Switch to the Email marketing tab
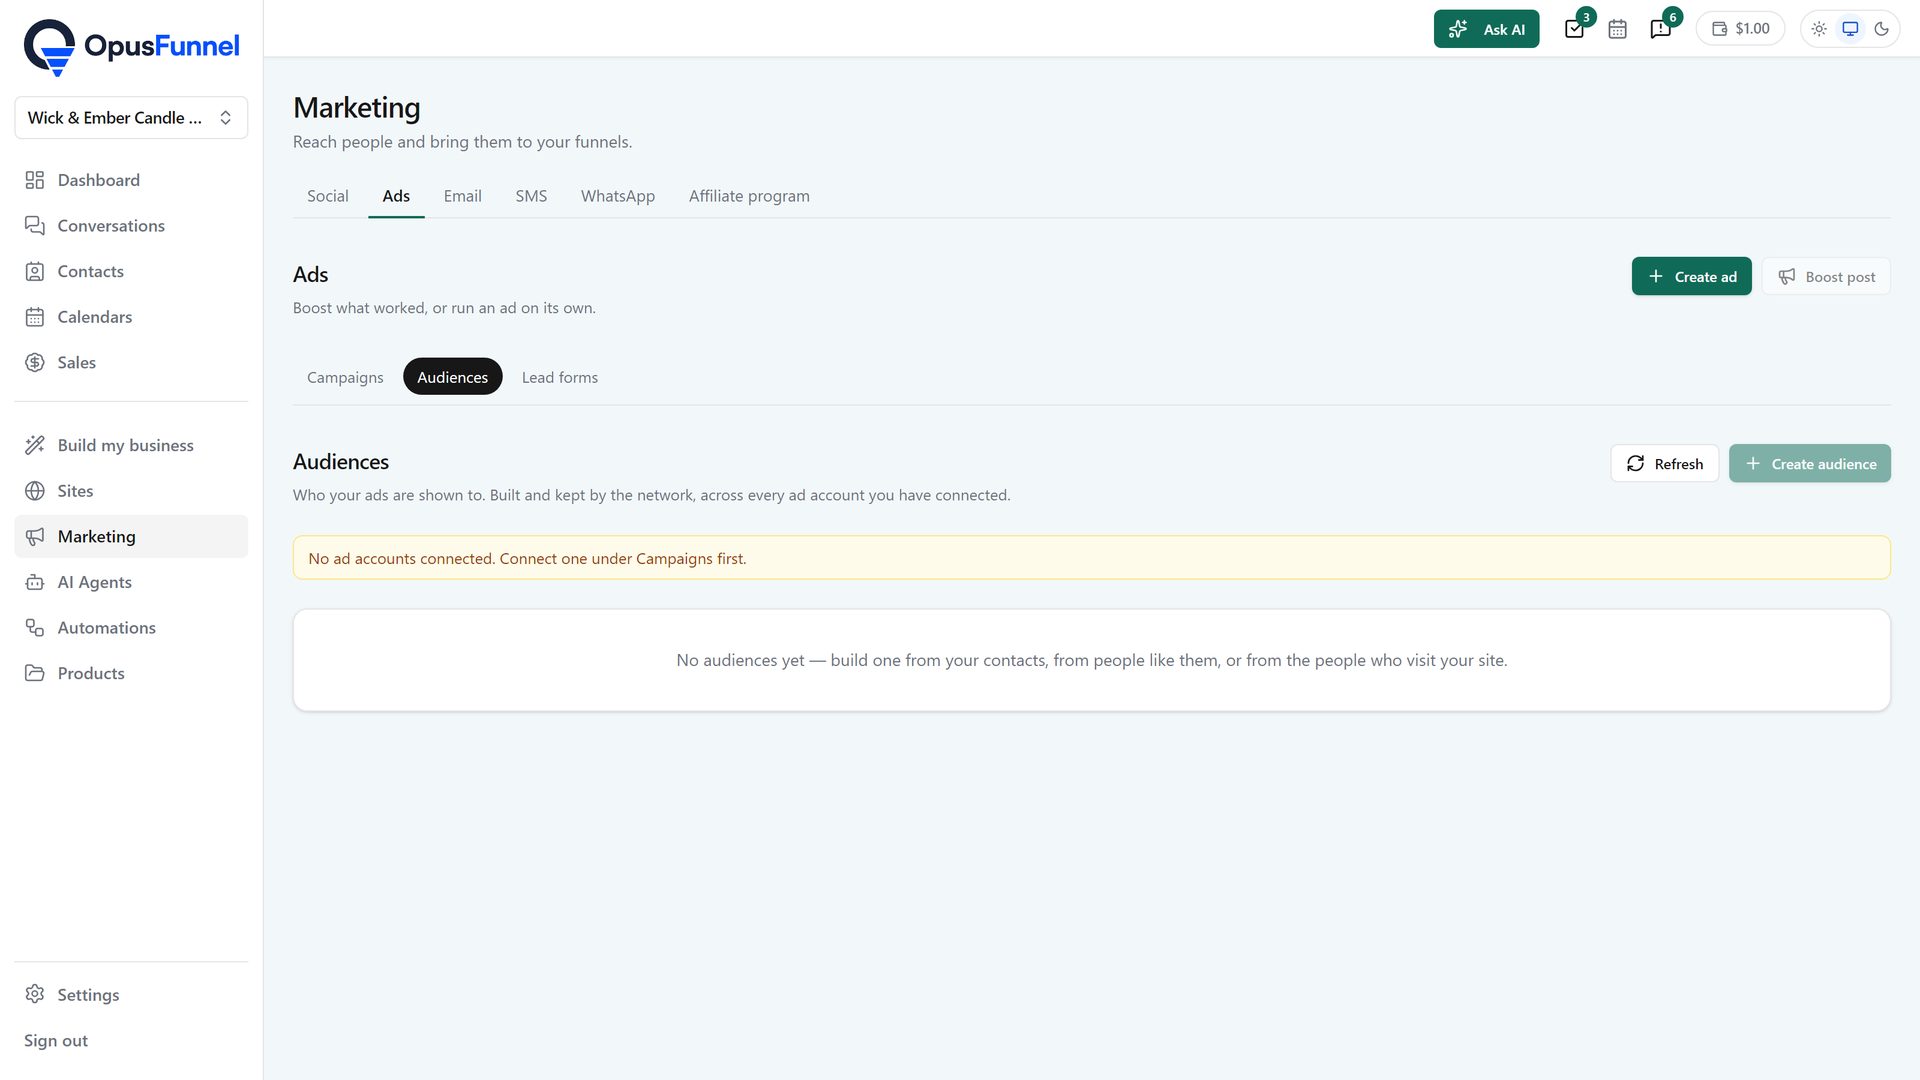 click(462, 196)
